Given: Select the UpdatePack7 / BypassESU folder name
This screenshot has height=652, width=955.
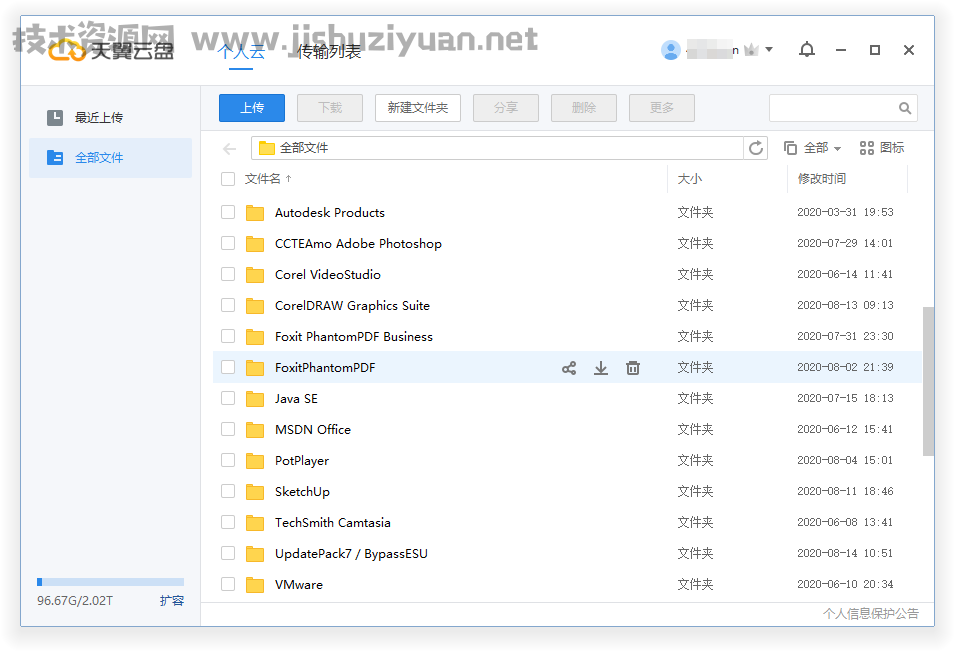Looking at the screenshot, I should click(x=351, y=554).
